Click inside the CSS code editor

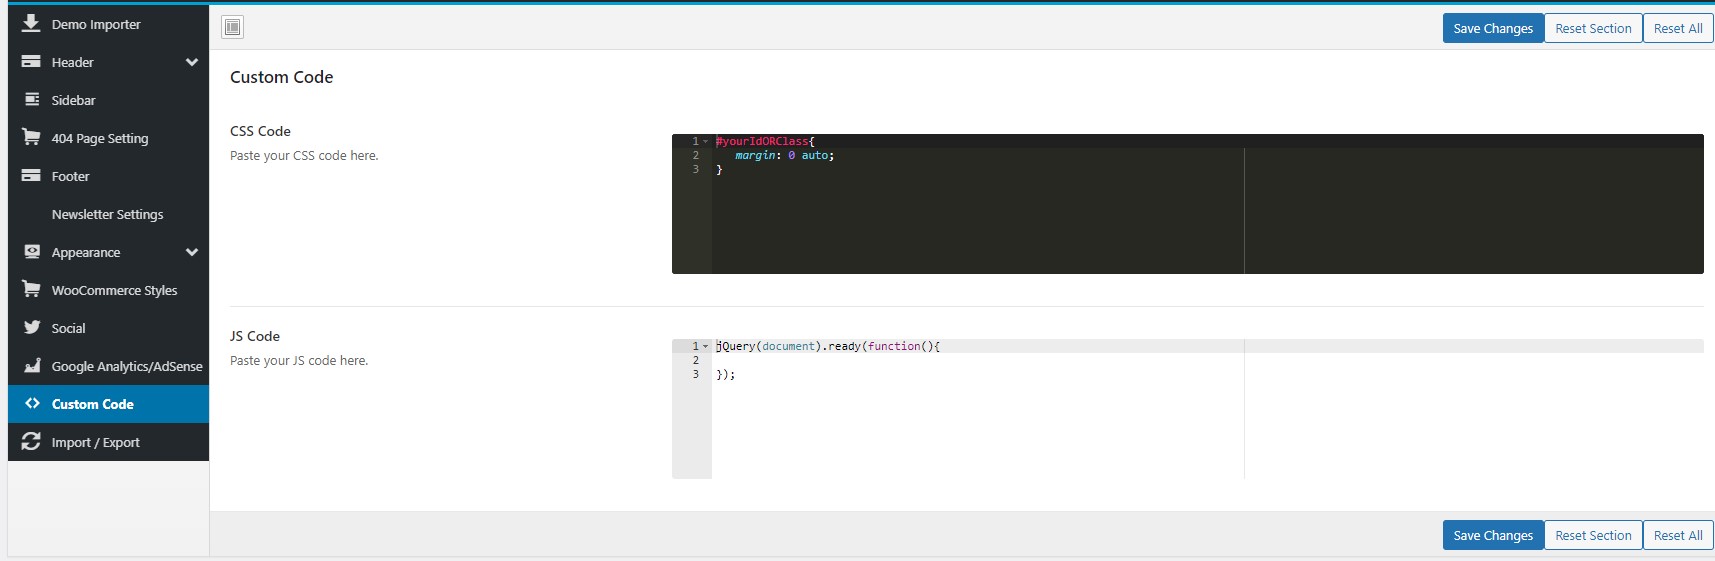pyautogui.click(x=1188, y=204)
